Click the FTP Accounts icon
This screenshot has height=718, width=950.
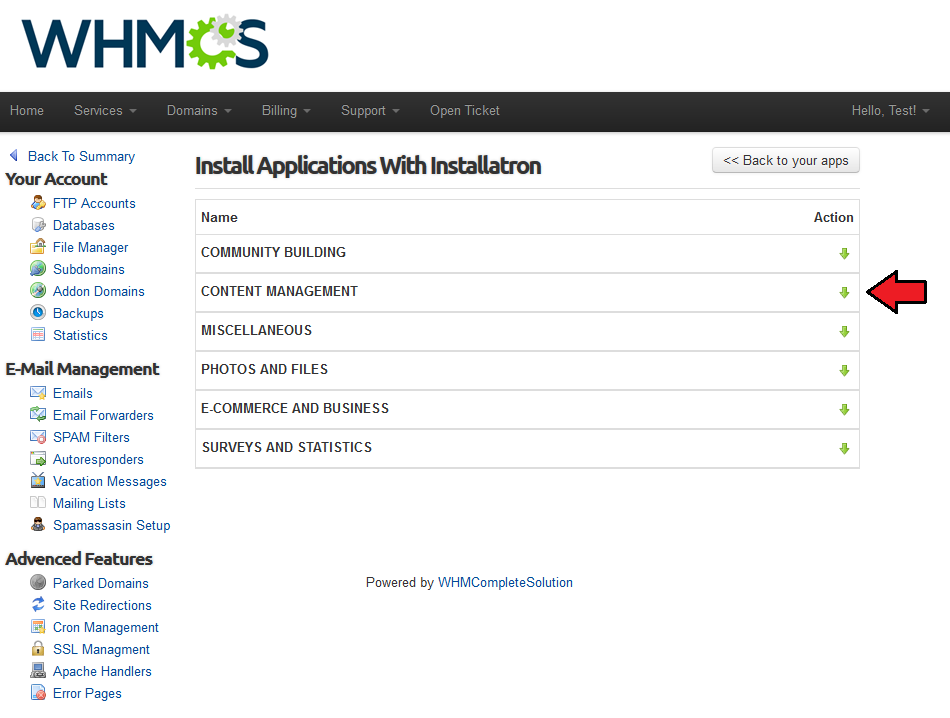38,203
